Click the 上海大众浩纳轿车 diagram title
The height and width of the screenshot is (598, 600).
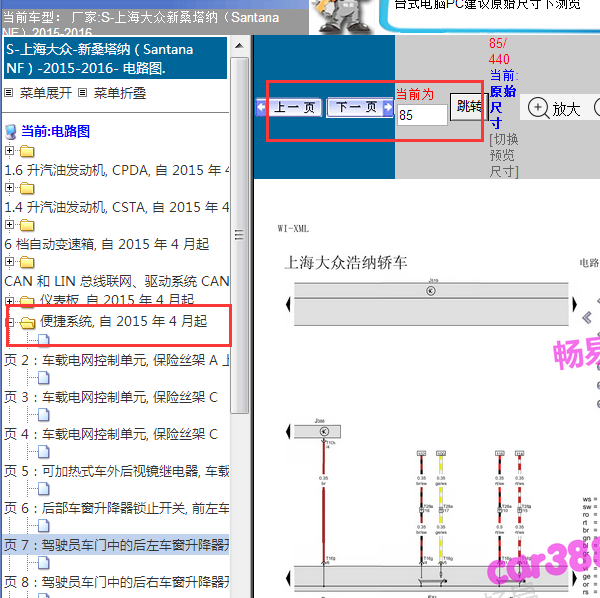click(x=346, y=263)
